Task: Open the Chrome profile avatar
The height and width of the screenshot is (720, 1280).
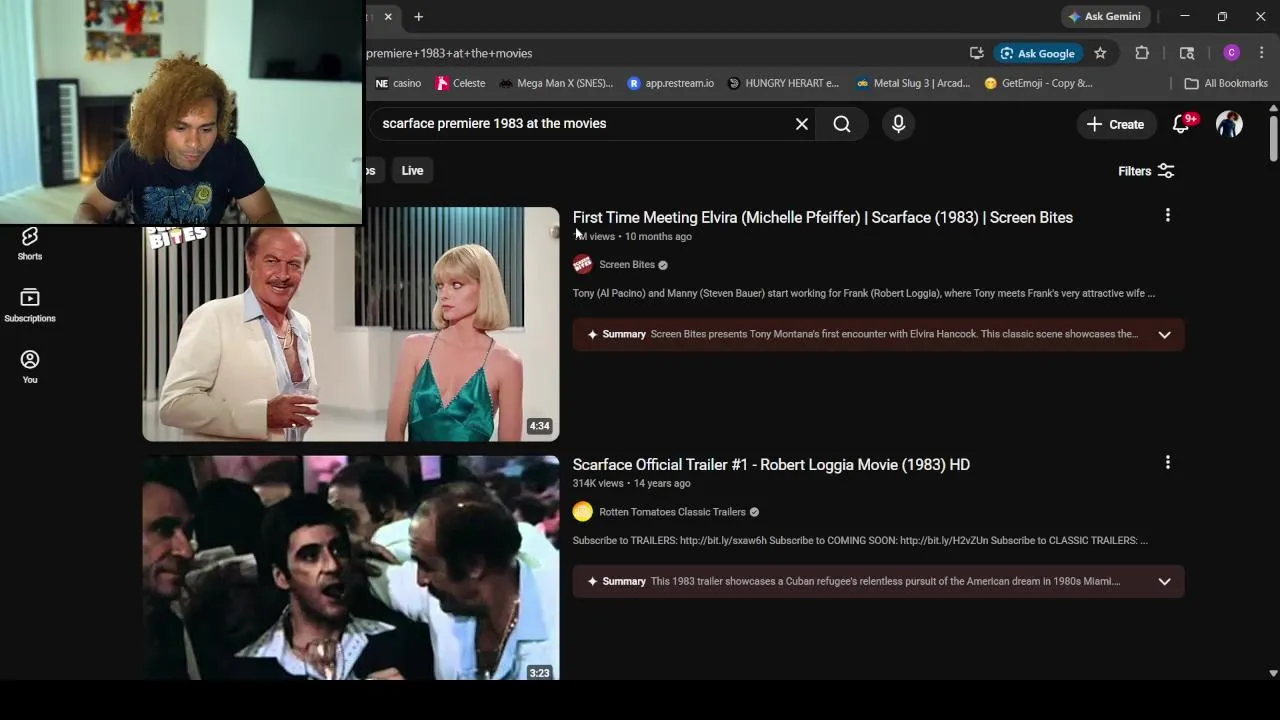Action: coord(1232,53)
